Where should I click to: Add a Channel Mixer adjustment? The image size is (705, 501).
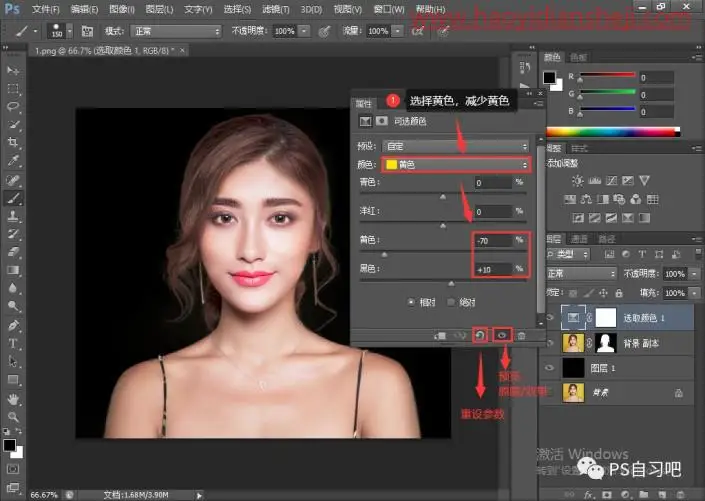click(636, 199)
